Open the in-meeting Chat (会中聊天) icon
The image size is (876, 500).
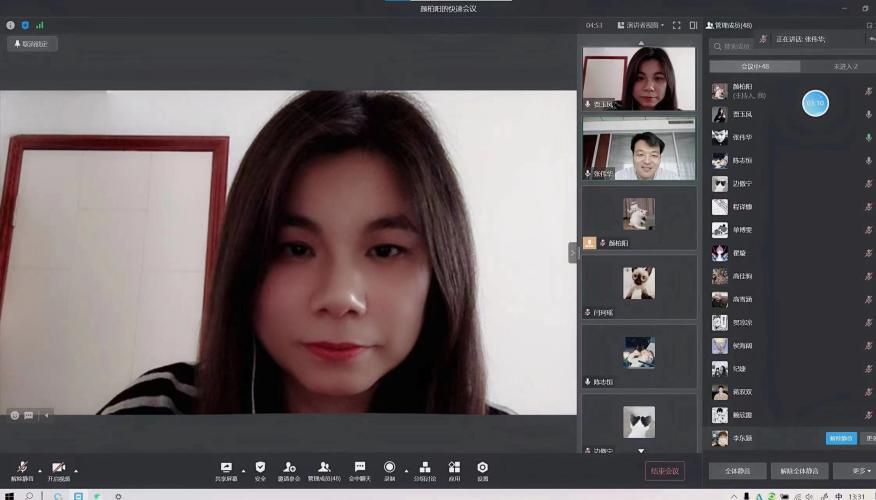pyautogui.click(x=359, y=468)
